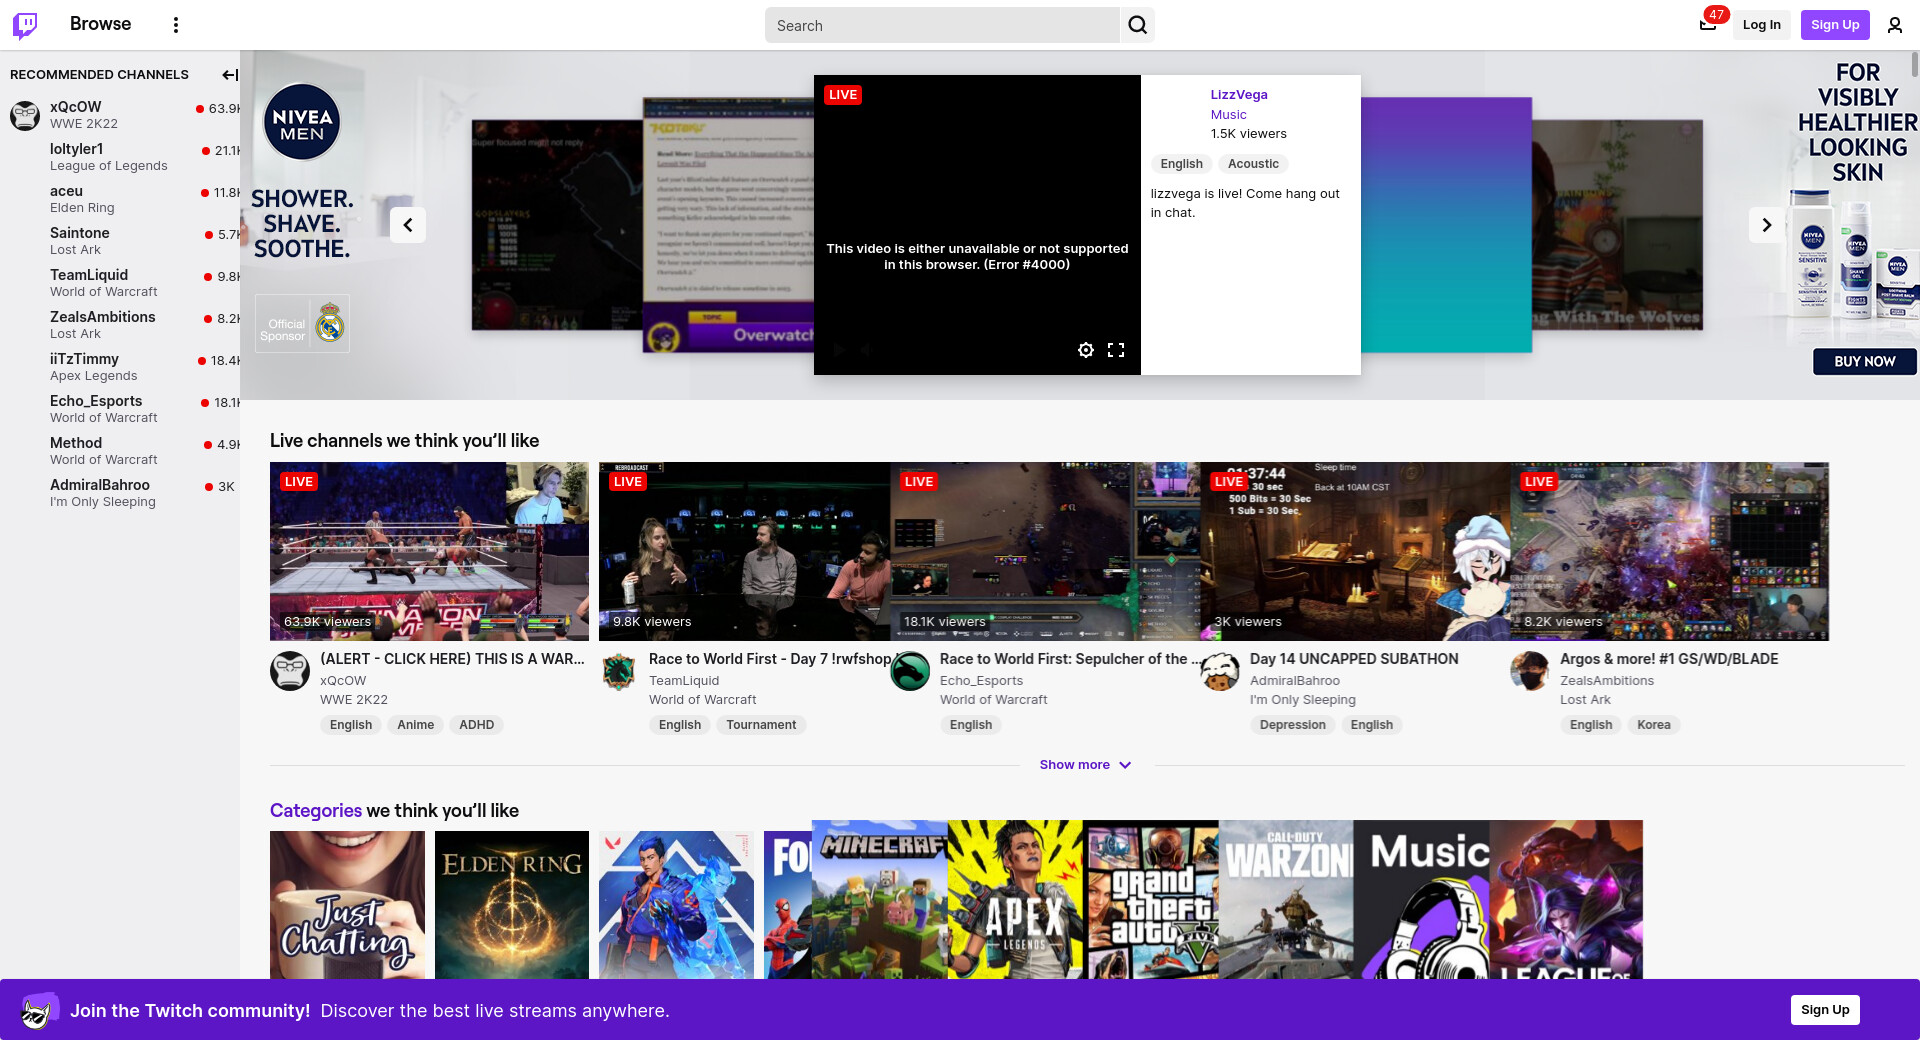Click the Twitch logo home icon
Image resolution: width=1920 pixels, height=1040 pixels.
(25, 25)
